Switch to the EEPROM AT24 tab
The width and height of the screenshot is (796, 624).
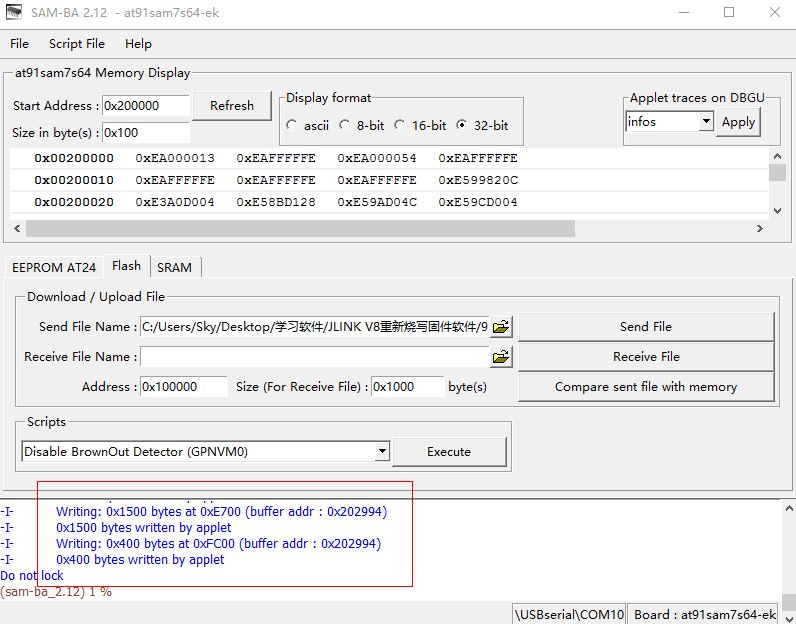54,268
